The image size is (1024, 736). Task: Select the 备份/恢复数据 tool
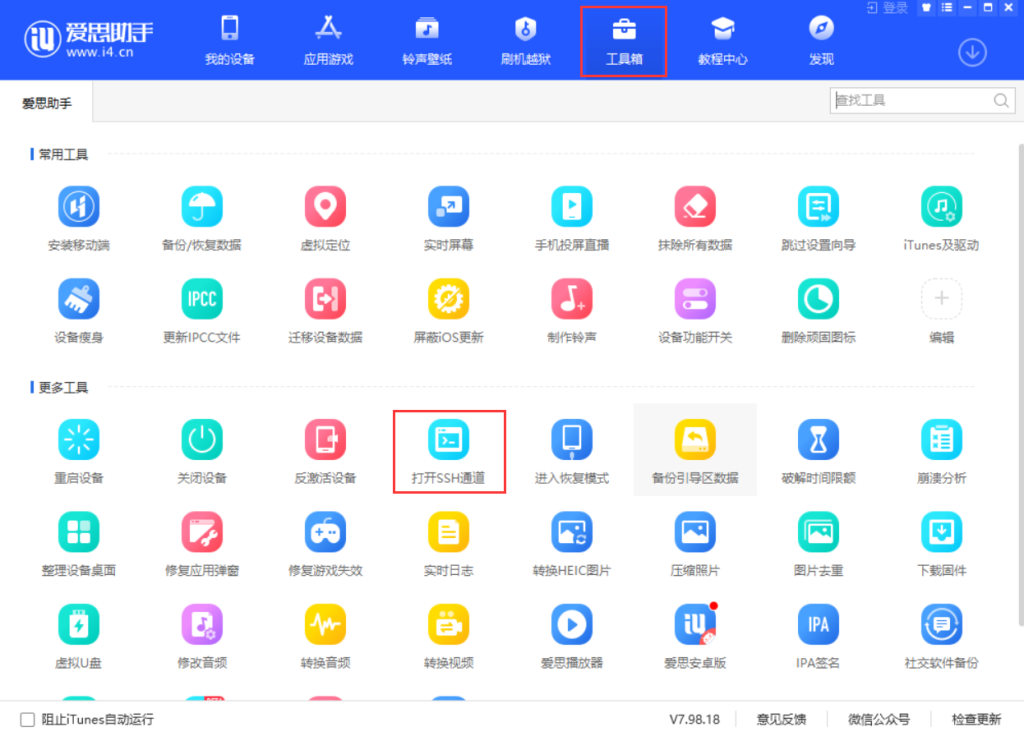coord(202,207)
